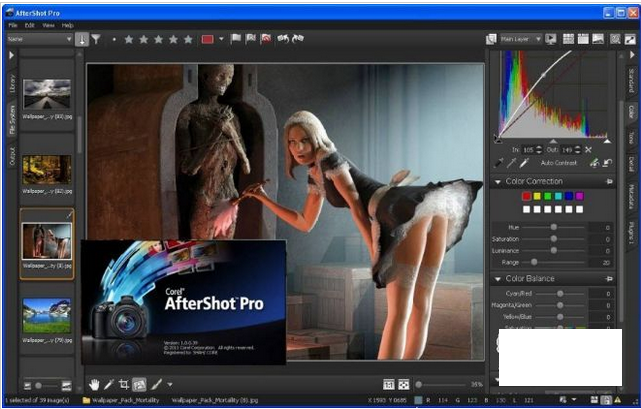Open the brush tool dropdown arrow
Image resolution: width=641 pixels, height=409 pixels.
click(x=170, y=384)
